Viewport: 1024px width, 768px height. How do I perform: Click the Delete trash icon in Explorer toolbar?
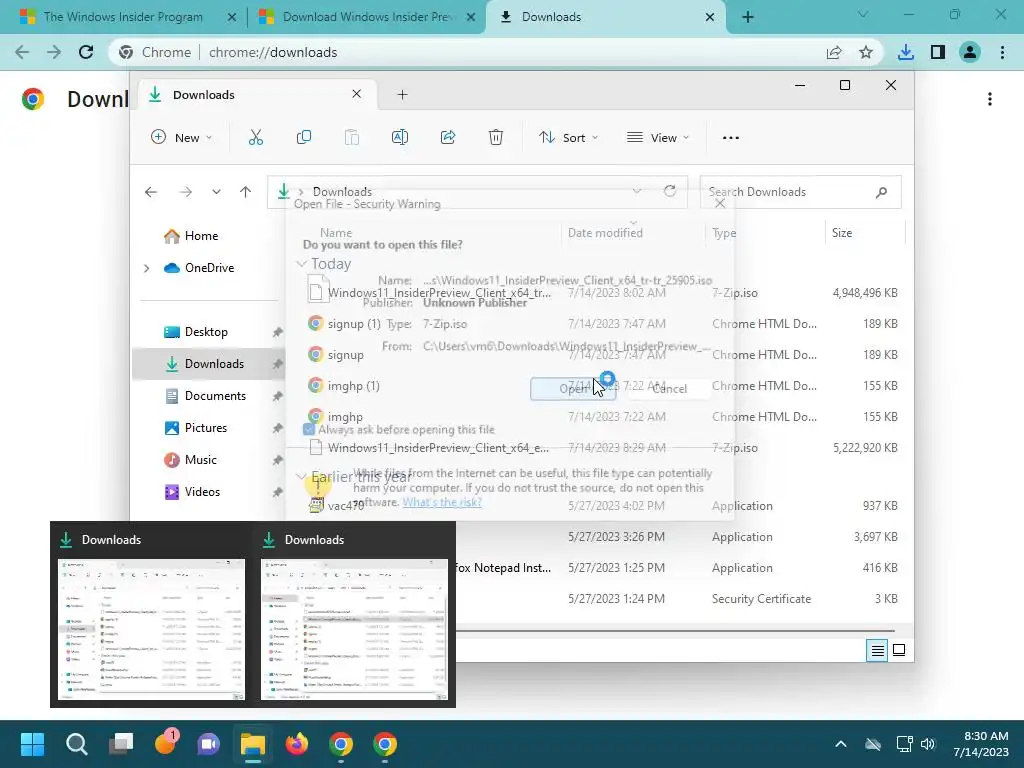point(496,138)
